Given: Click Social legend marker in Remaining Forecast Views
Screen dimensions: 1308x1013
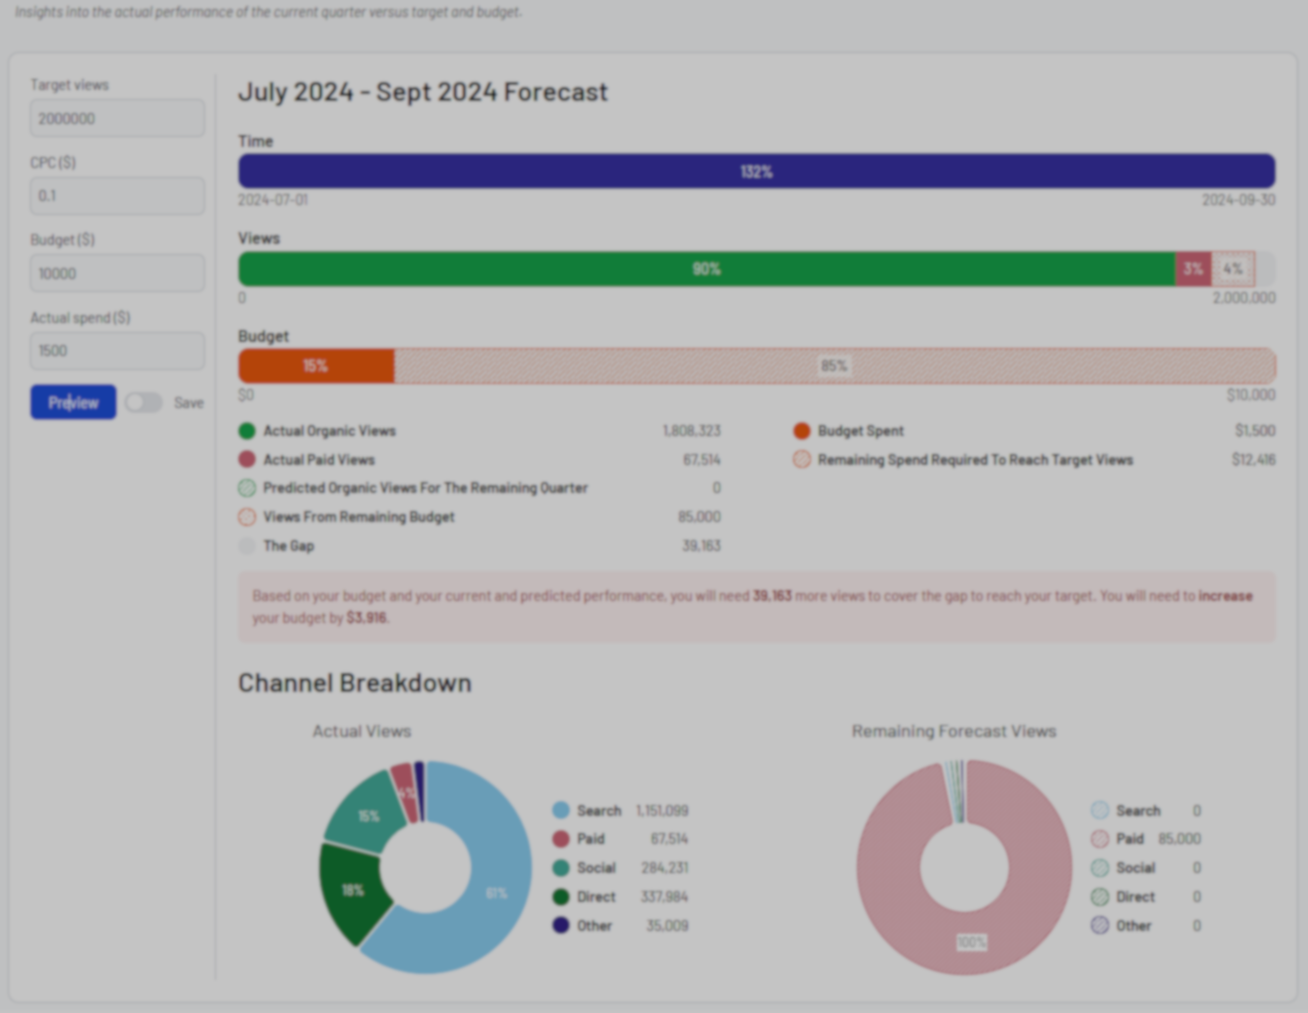Looking at the screenshot, I should tap(1100, 868).
